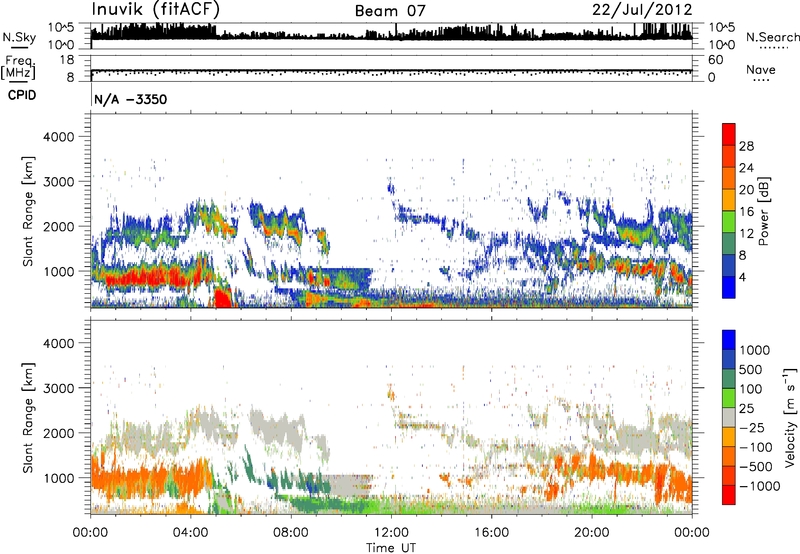The height and width of the screenshot is (554, 800).
Task: Select the "Freq. [MHz]" axis label
Action: tap(19, 67)
